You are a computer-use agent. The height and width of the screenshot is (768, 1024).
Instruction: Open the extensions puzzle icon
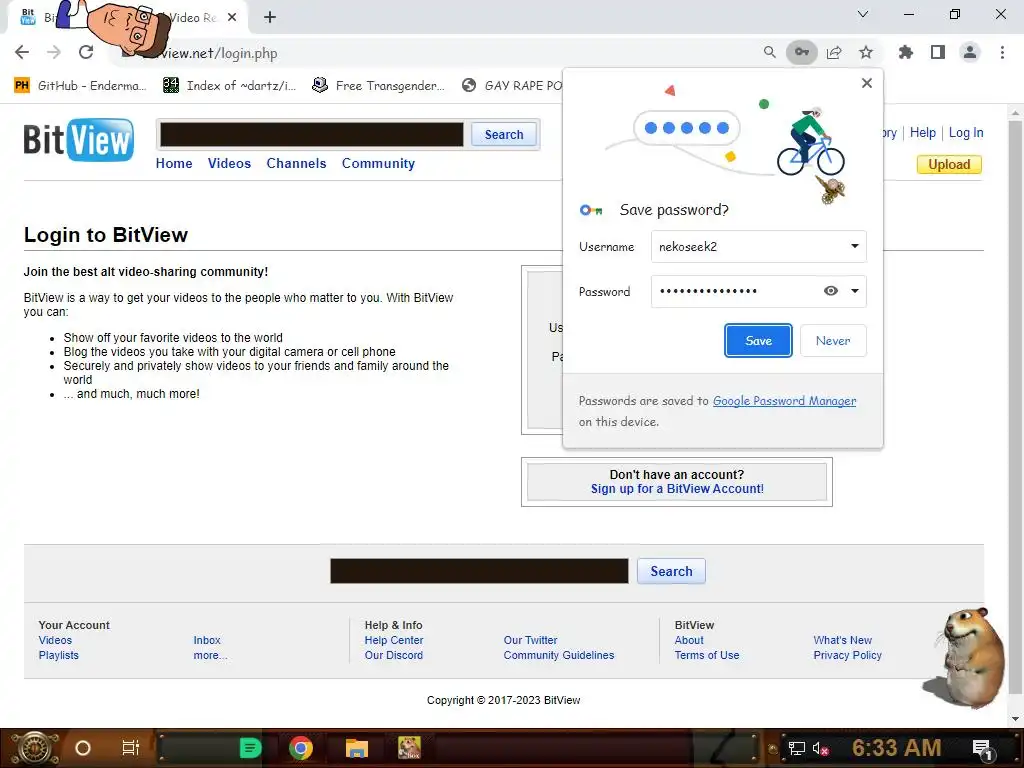905,52
